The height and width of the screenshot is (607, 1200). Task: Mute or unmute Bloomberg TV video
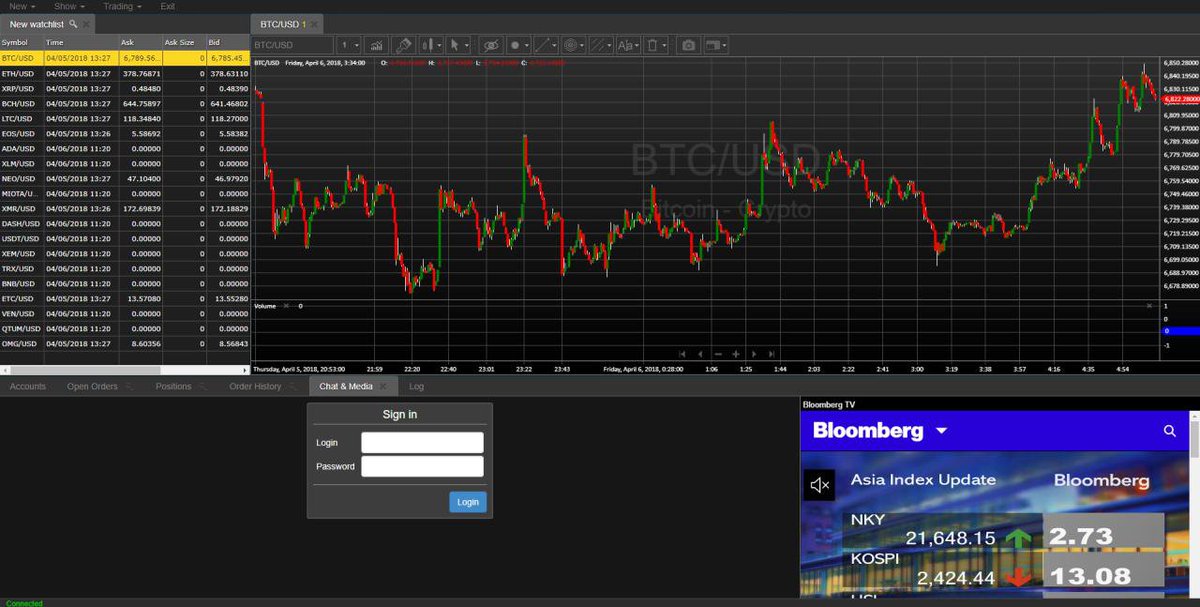pyautogui.click(x=820, y=485)
